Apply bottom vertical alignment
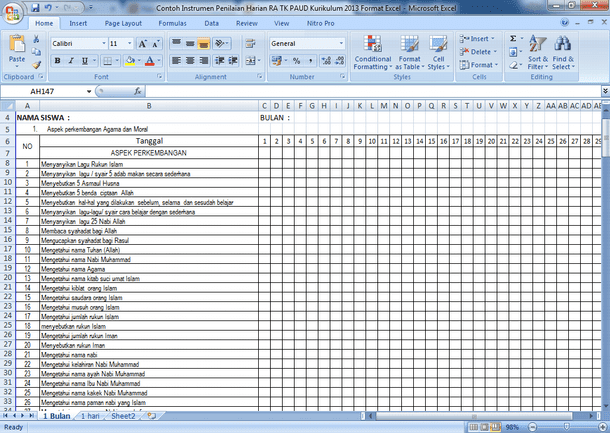Viewport: 610px width, 433px height. coord(203,44)
